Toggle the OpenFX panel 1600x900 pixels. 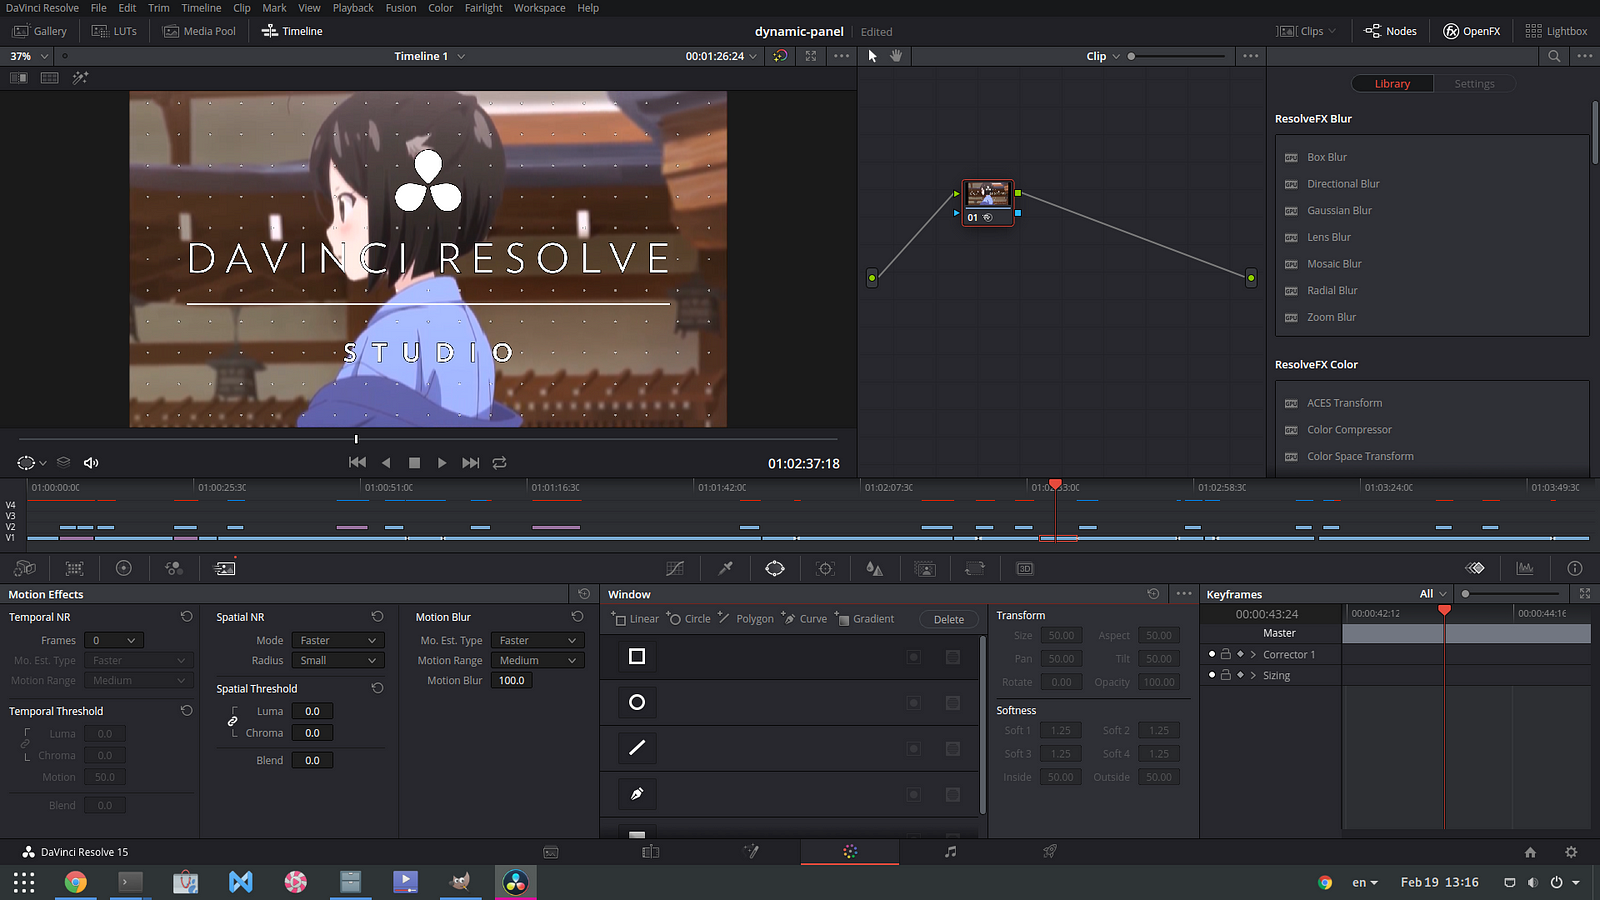1471,31
